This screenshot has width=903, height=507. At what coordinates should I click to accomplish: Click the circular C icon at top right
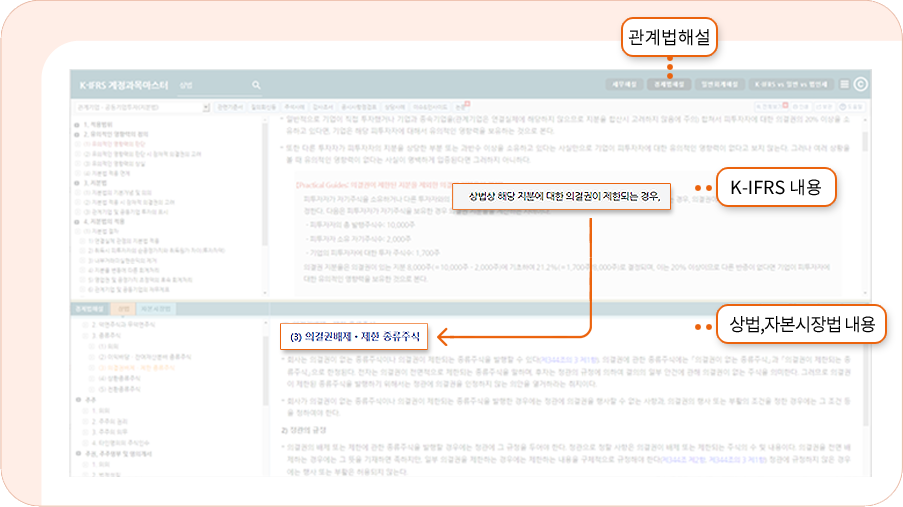click(x=860, y=86)
